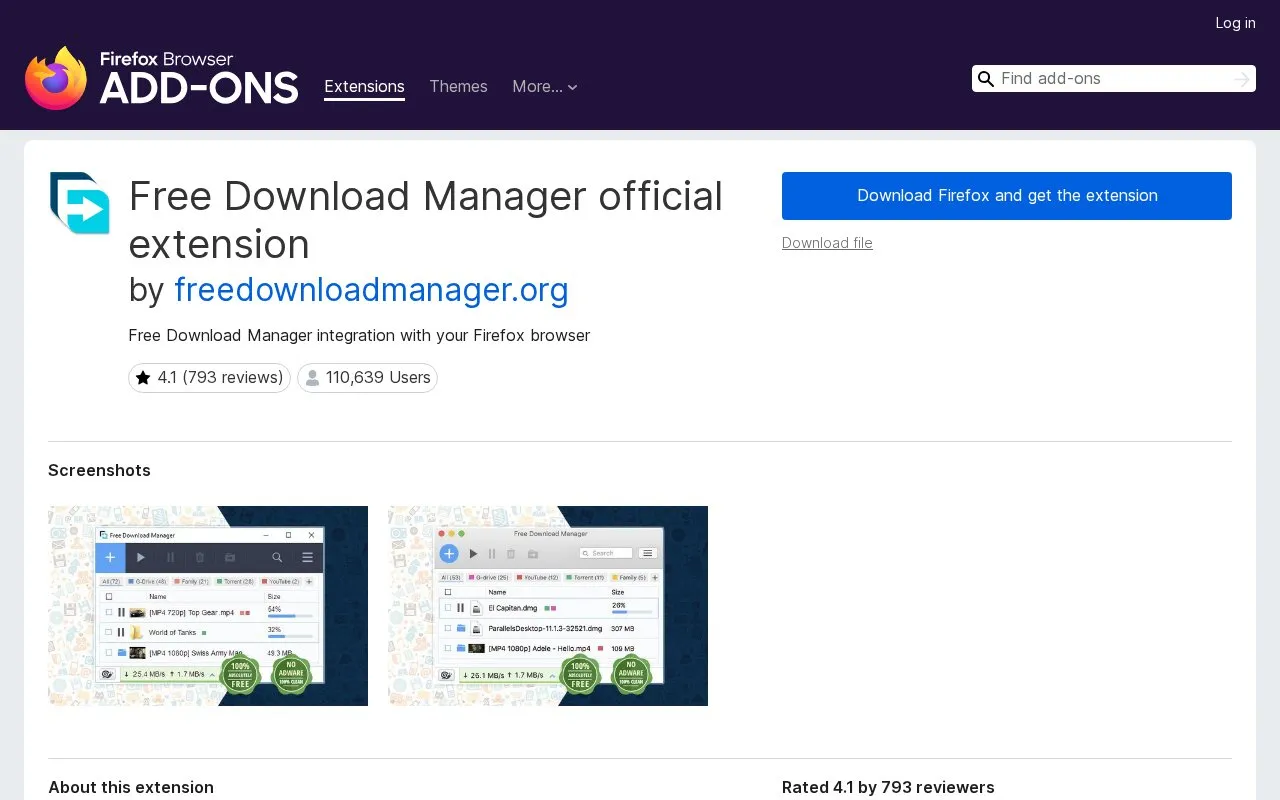
Task: Click the About this extension heading
Action: [x=131, y=788]
